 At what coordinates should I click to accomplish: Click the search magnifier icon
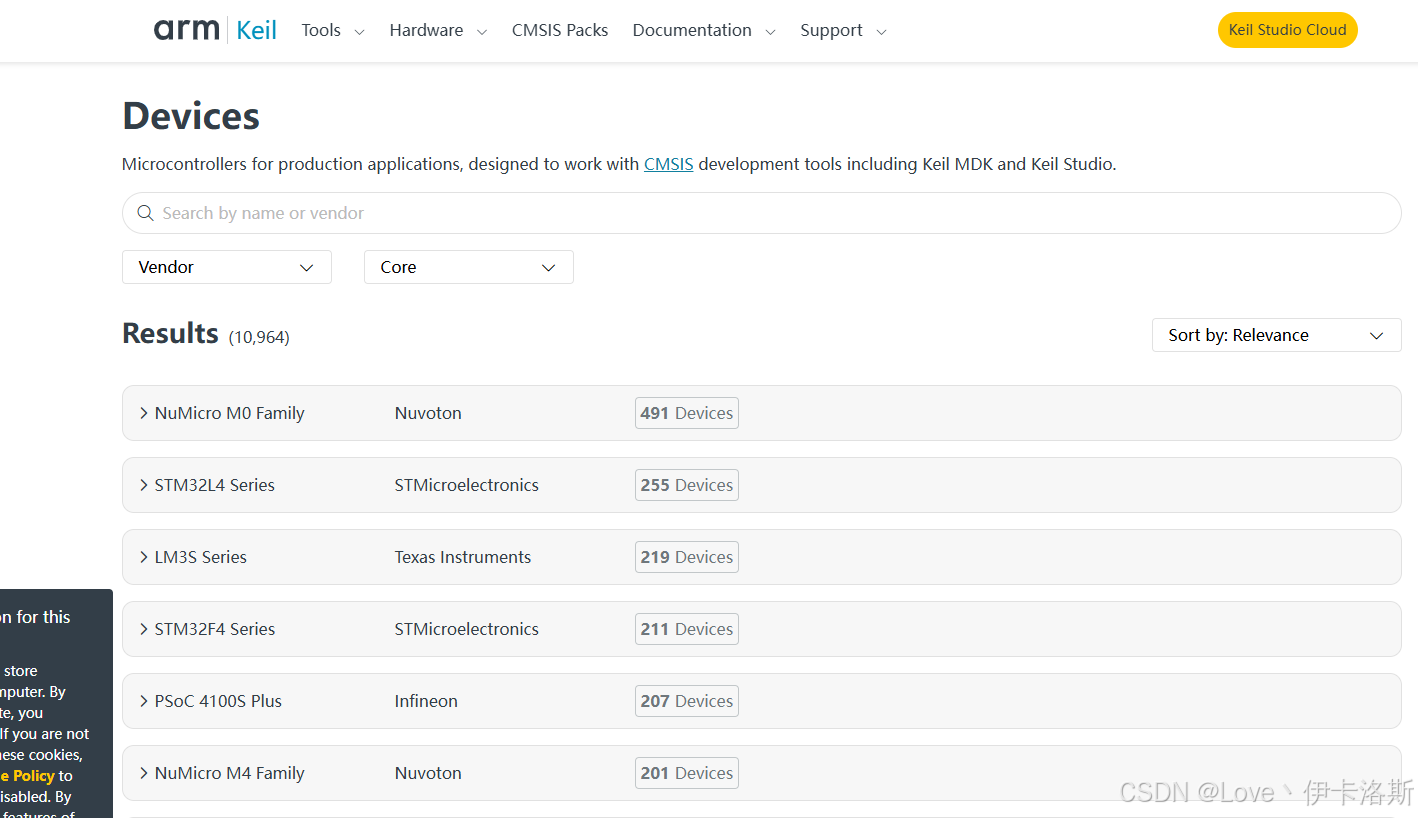(145, 213)
